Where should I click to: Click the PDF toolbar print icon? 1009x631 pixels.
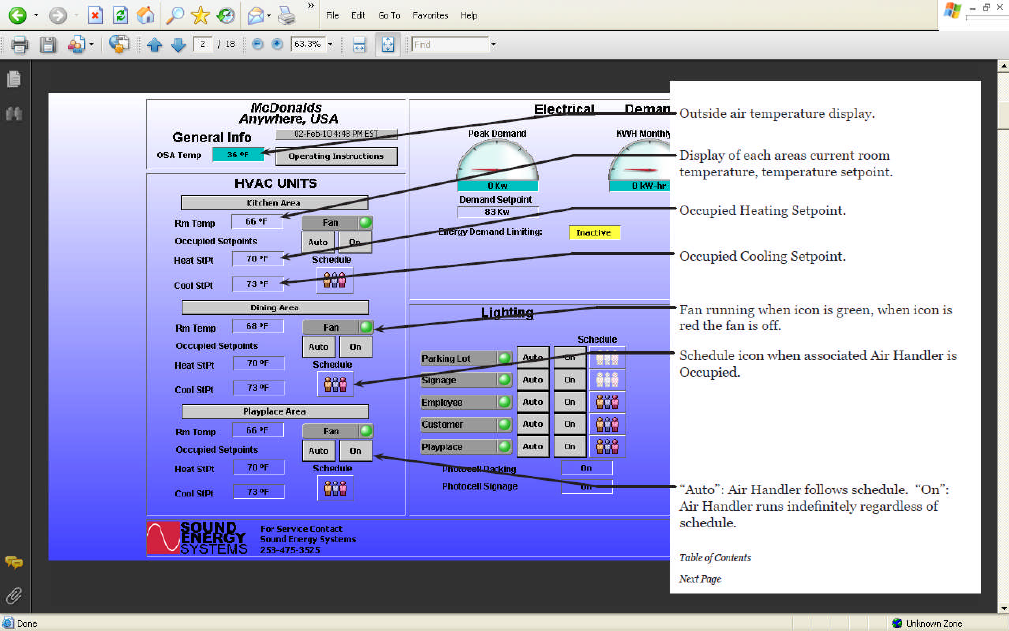point(19,45)
